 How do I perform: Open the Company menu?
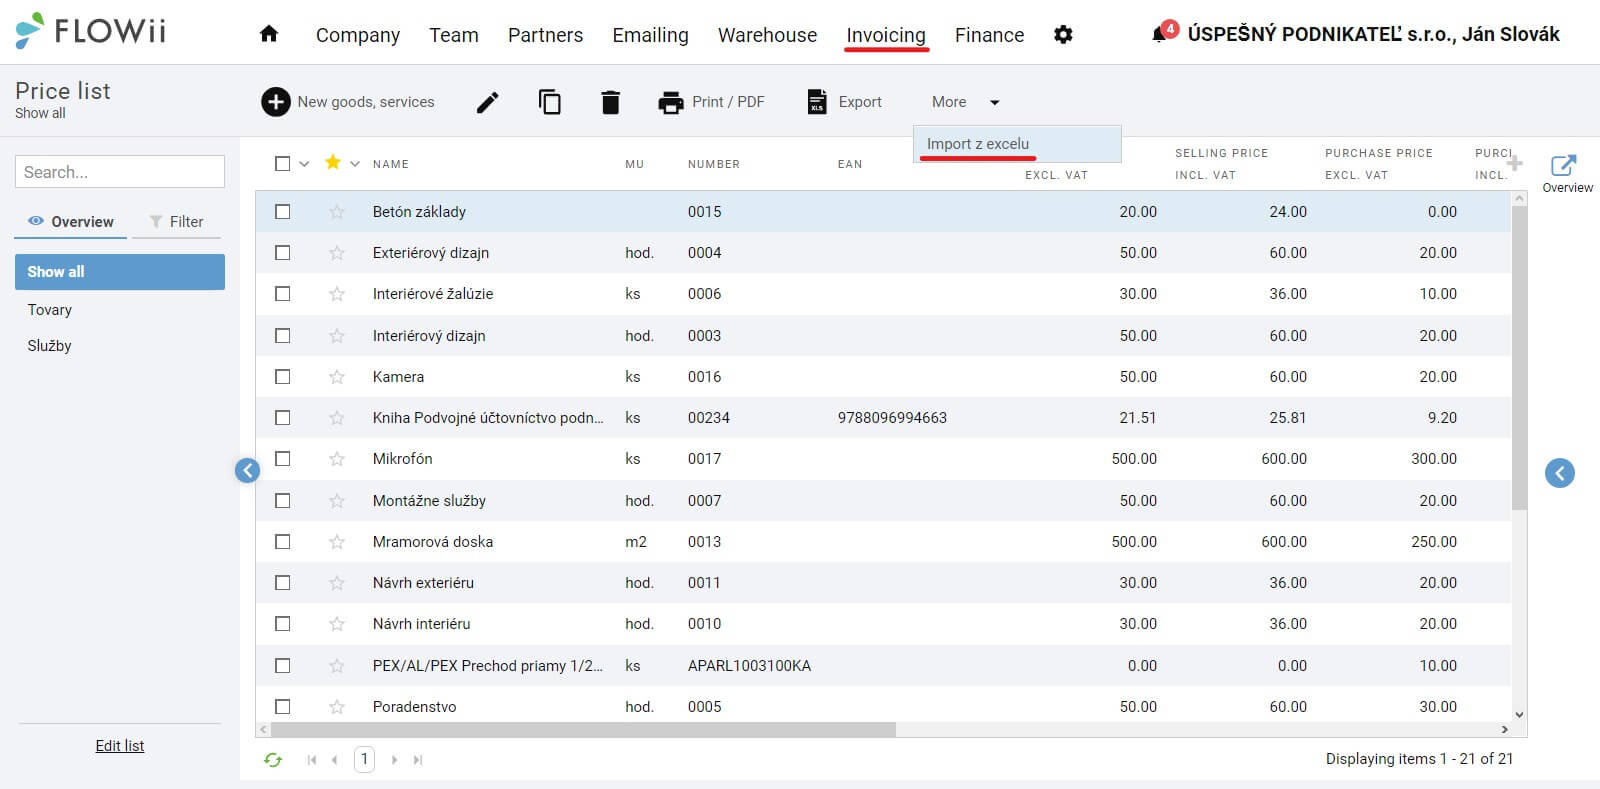coord(358,35)
